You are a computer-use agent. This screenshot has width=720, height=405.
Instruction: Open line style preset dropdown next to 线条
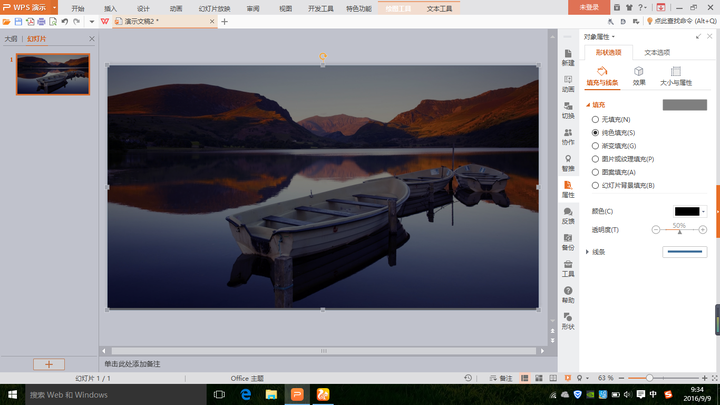[x=685, y=252]
